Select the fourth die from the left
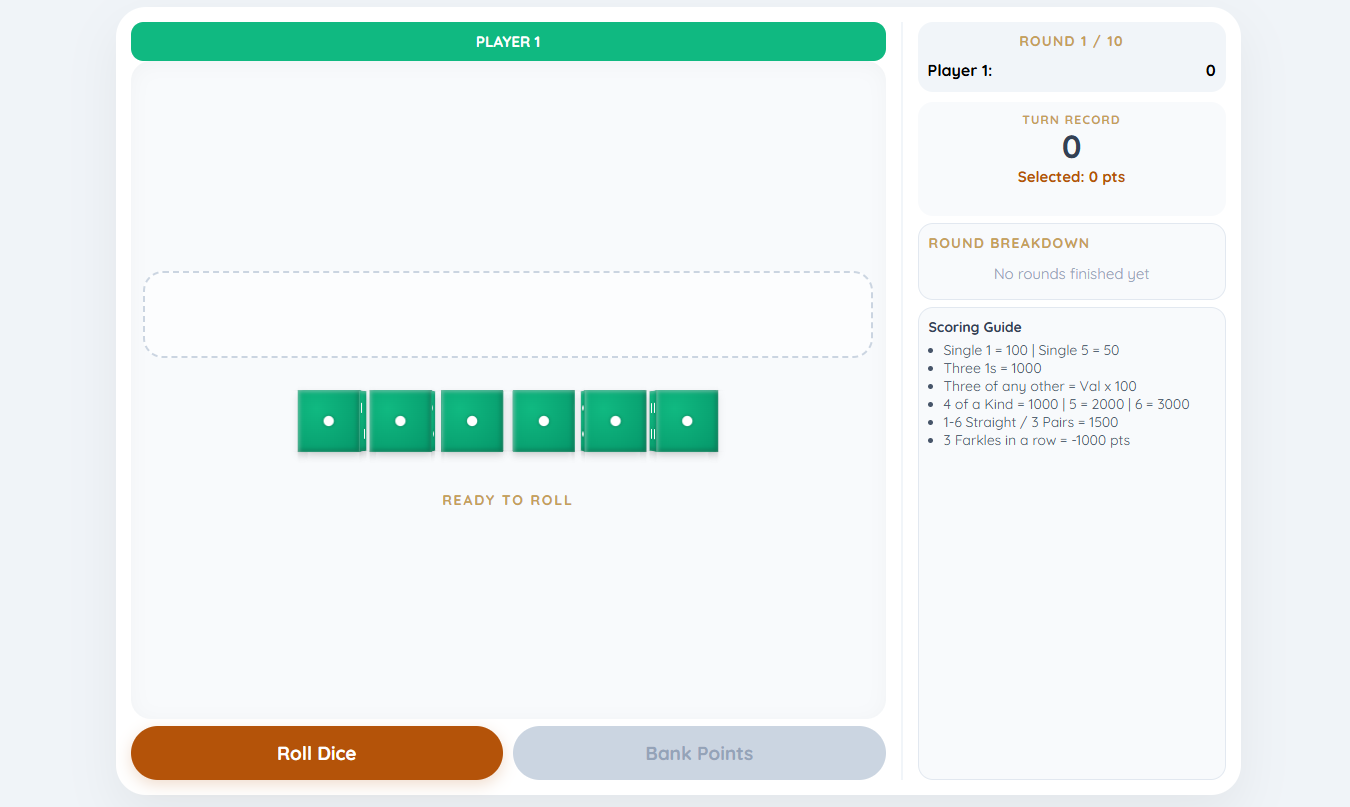The image size is (1350, 807). pos(544,421)
